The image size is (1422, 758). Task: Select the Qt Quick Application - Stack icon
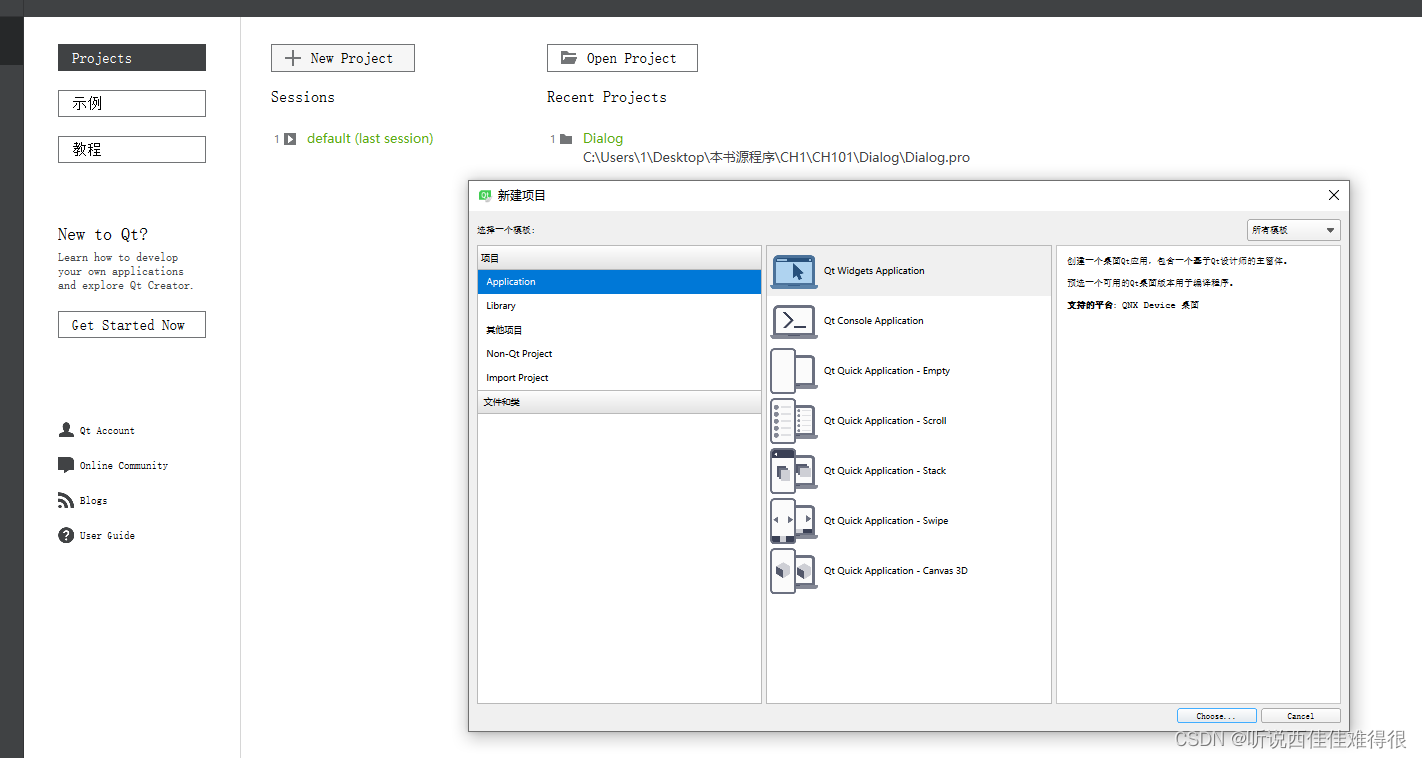[794, 471]
